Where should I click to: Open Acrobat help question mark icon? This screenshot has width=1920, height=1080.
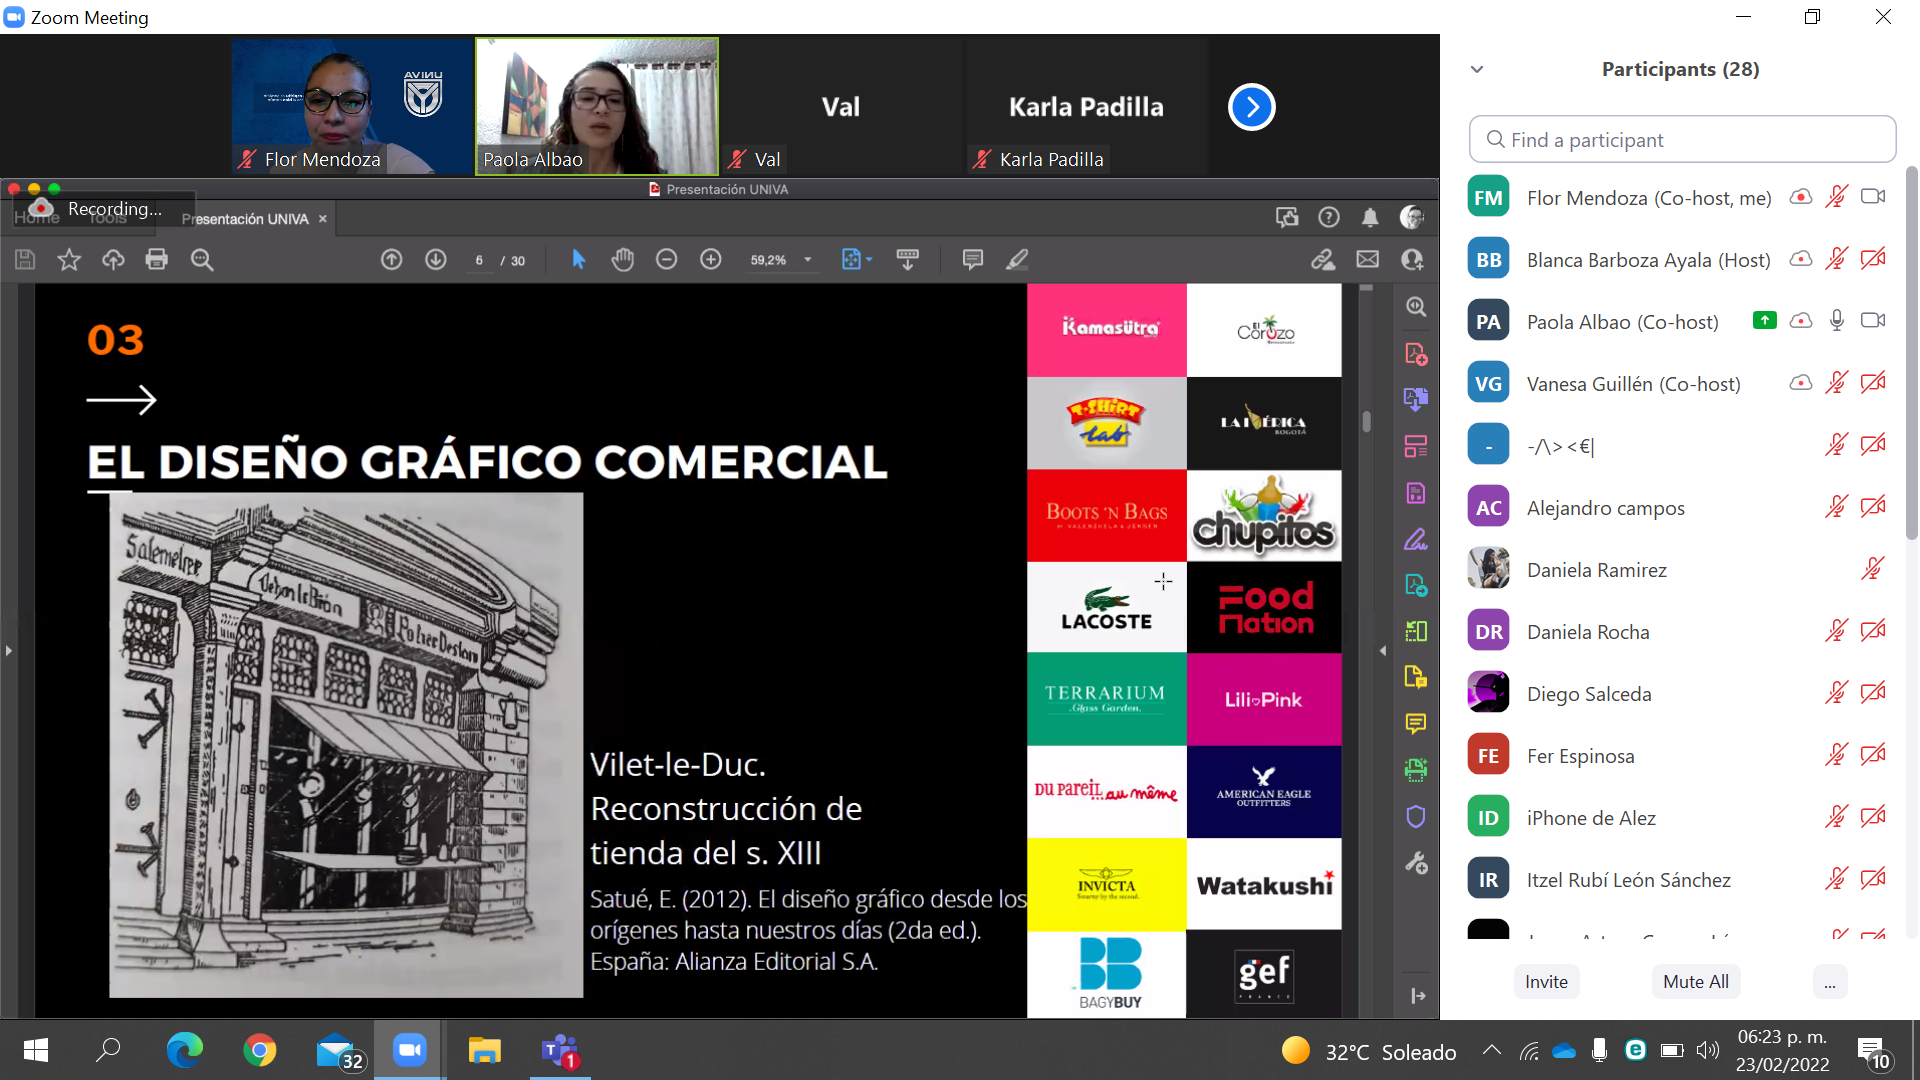[x=1329, y=217]
